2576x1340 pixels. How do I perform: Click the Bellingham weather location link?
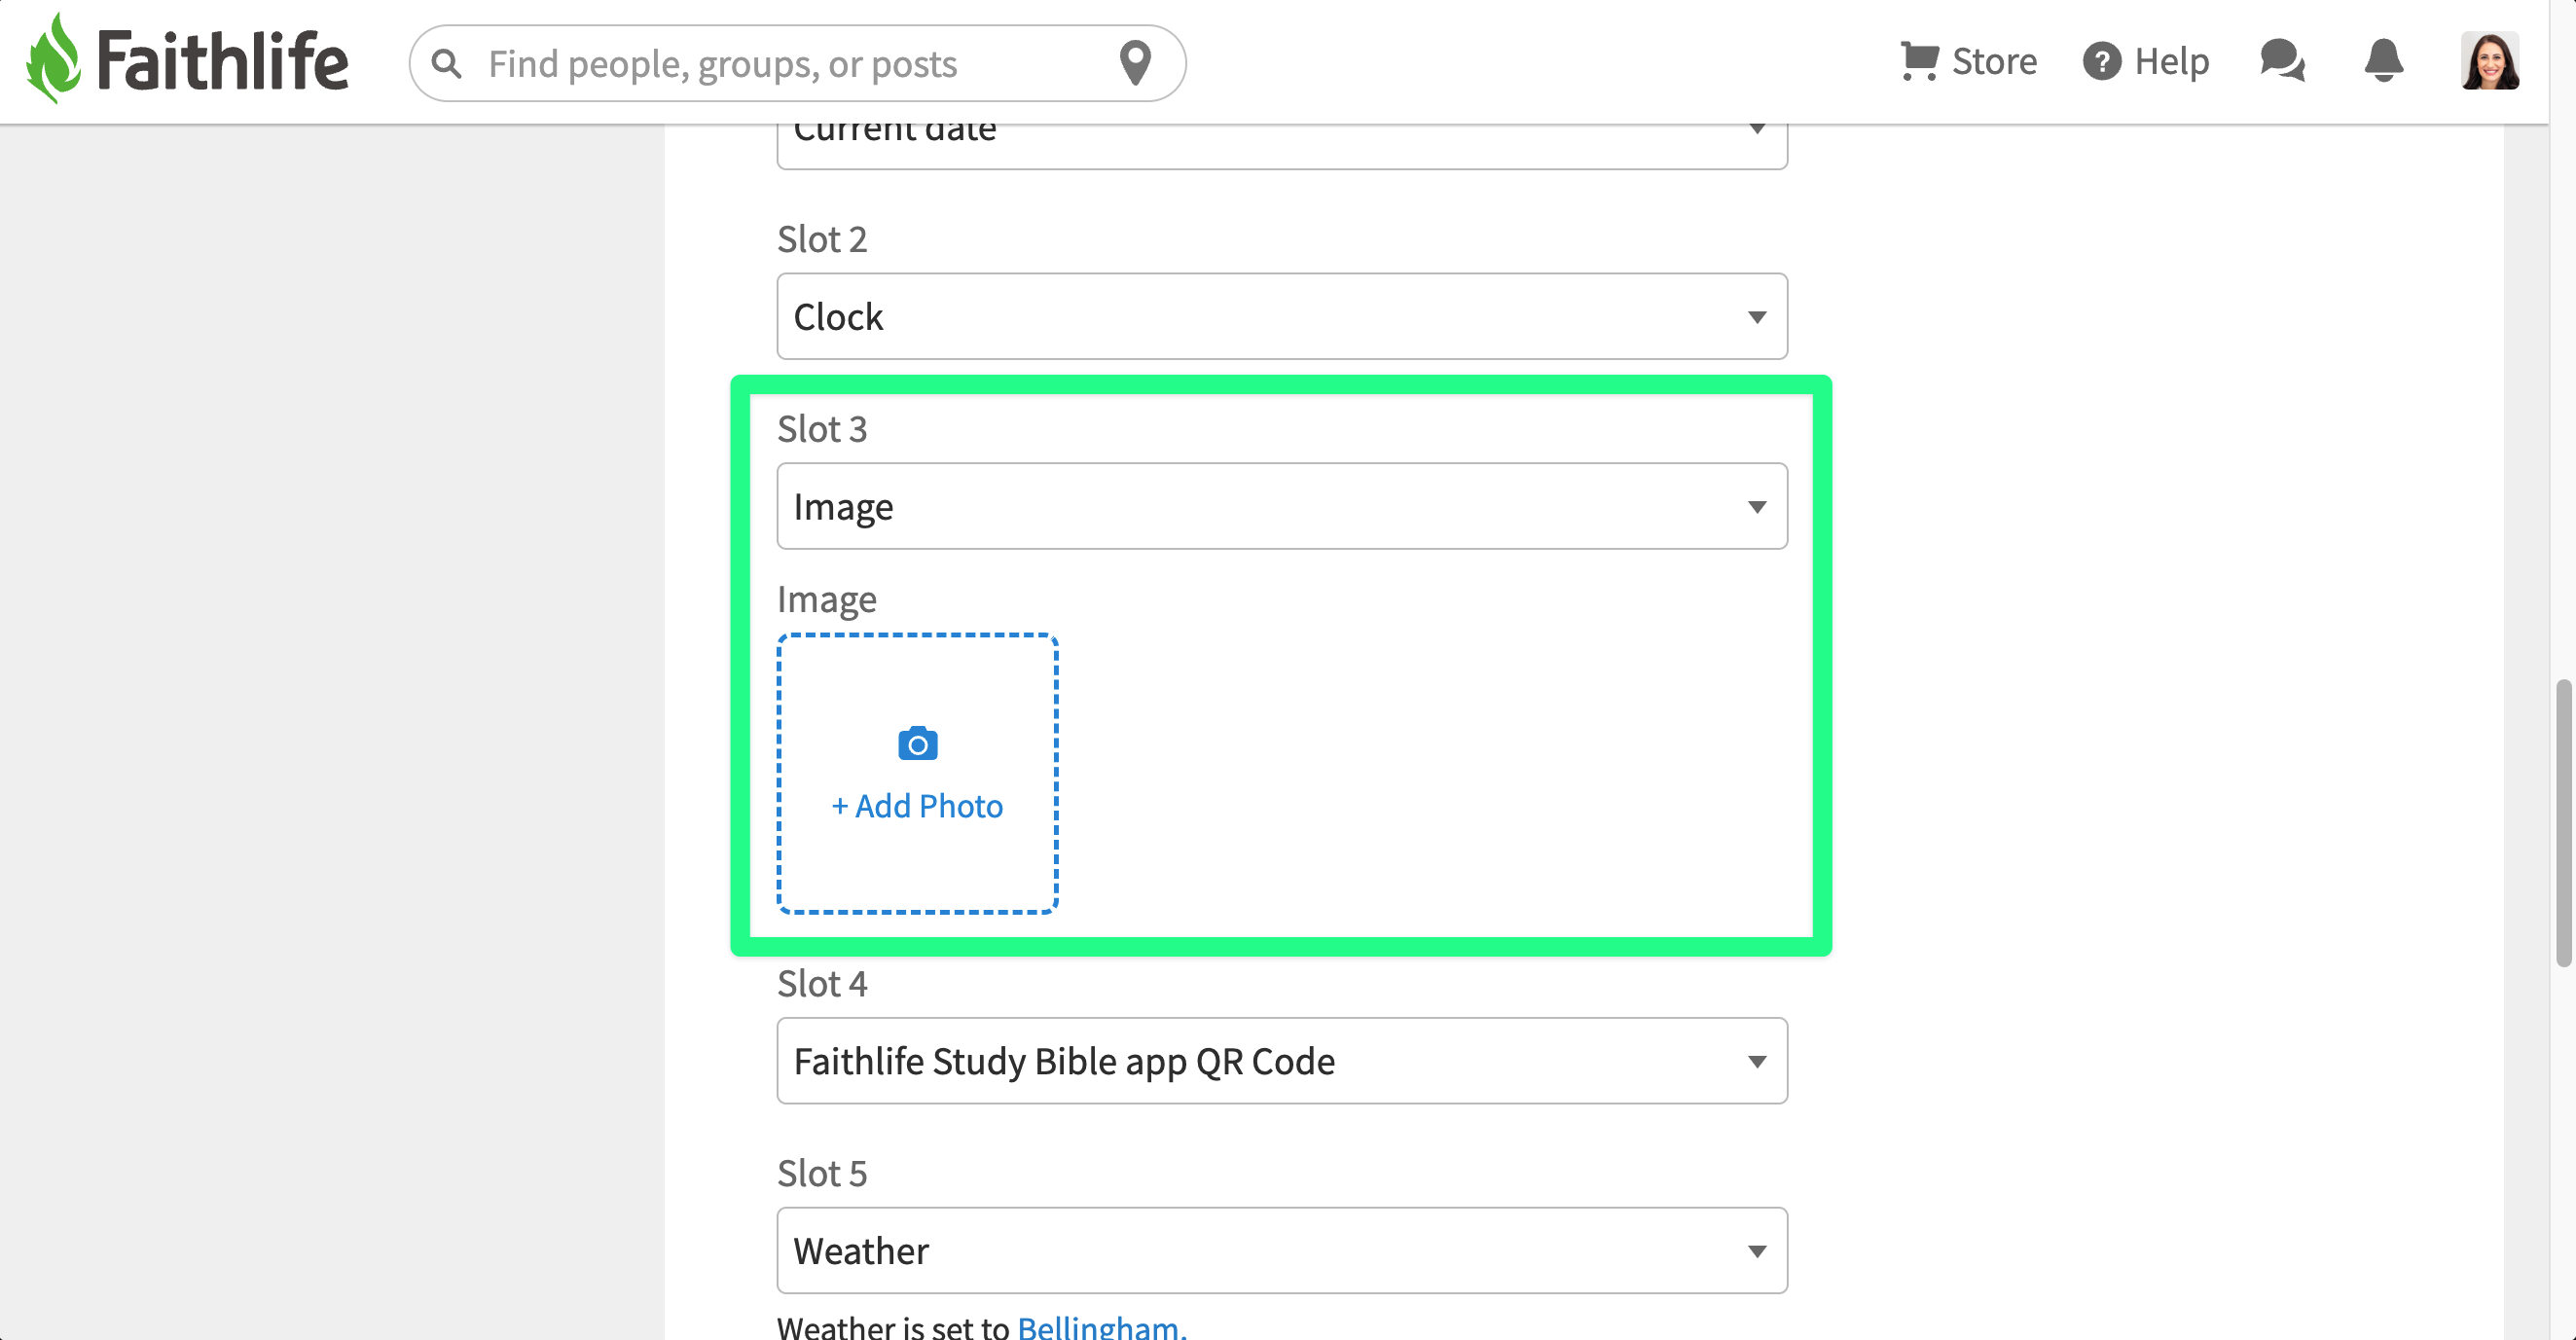click(1101, 1326)
